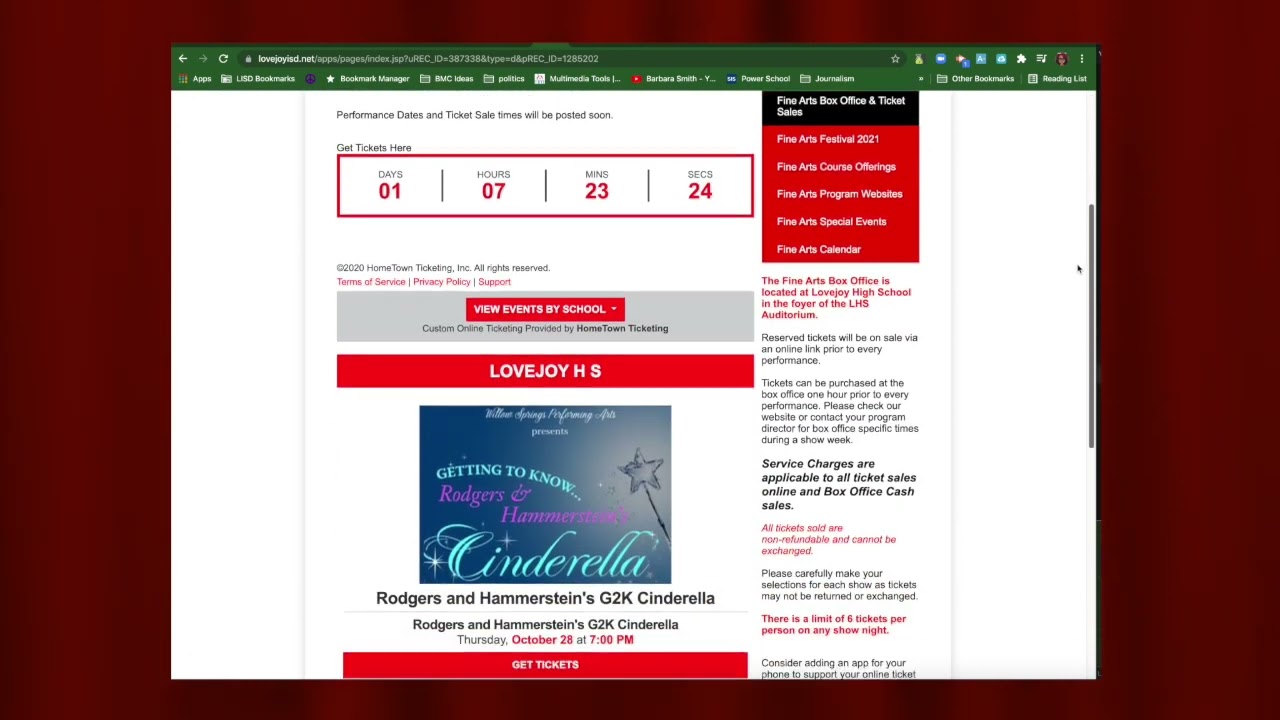Click the address bar URL
This screenshot has width=1280, height=720.
(428, 59)
